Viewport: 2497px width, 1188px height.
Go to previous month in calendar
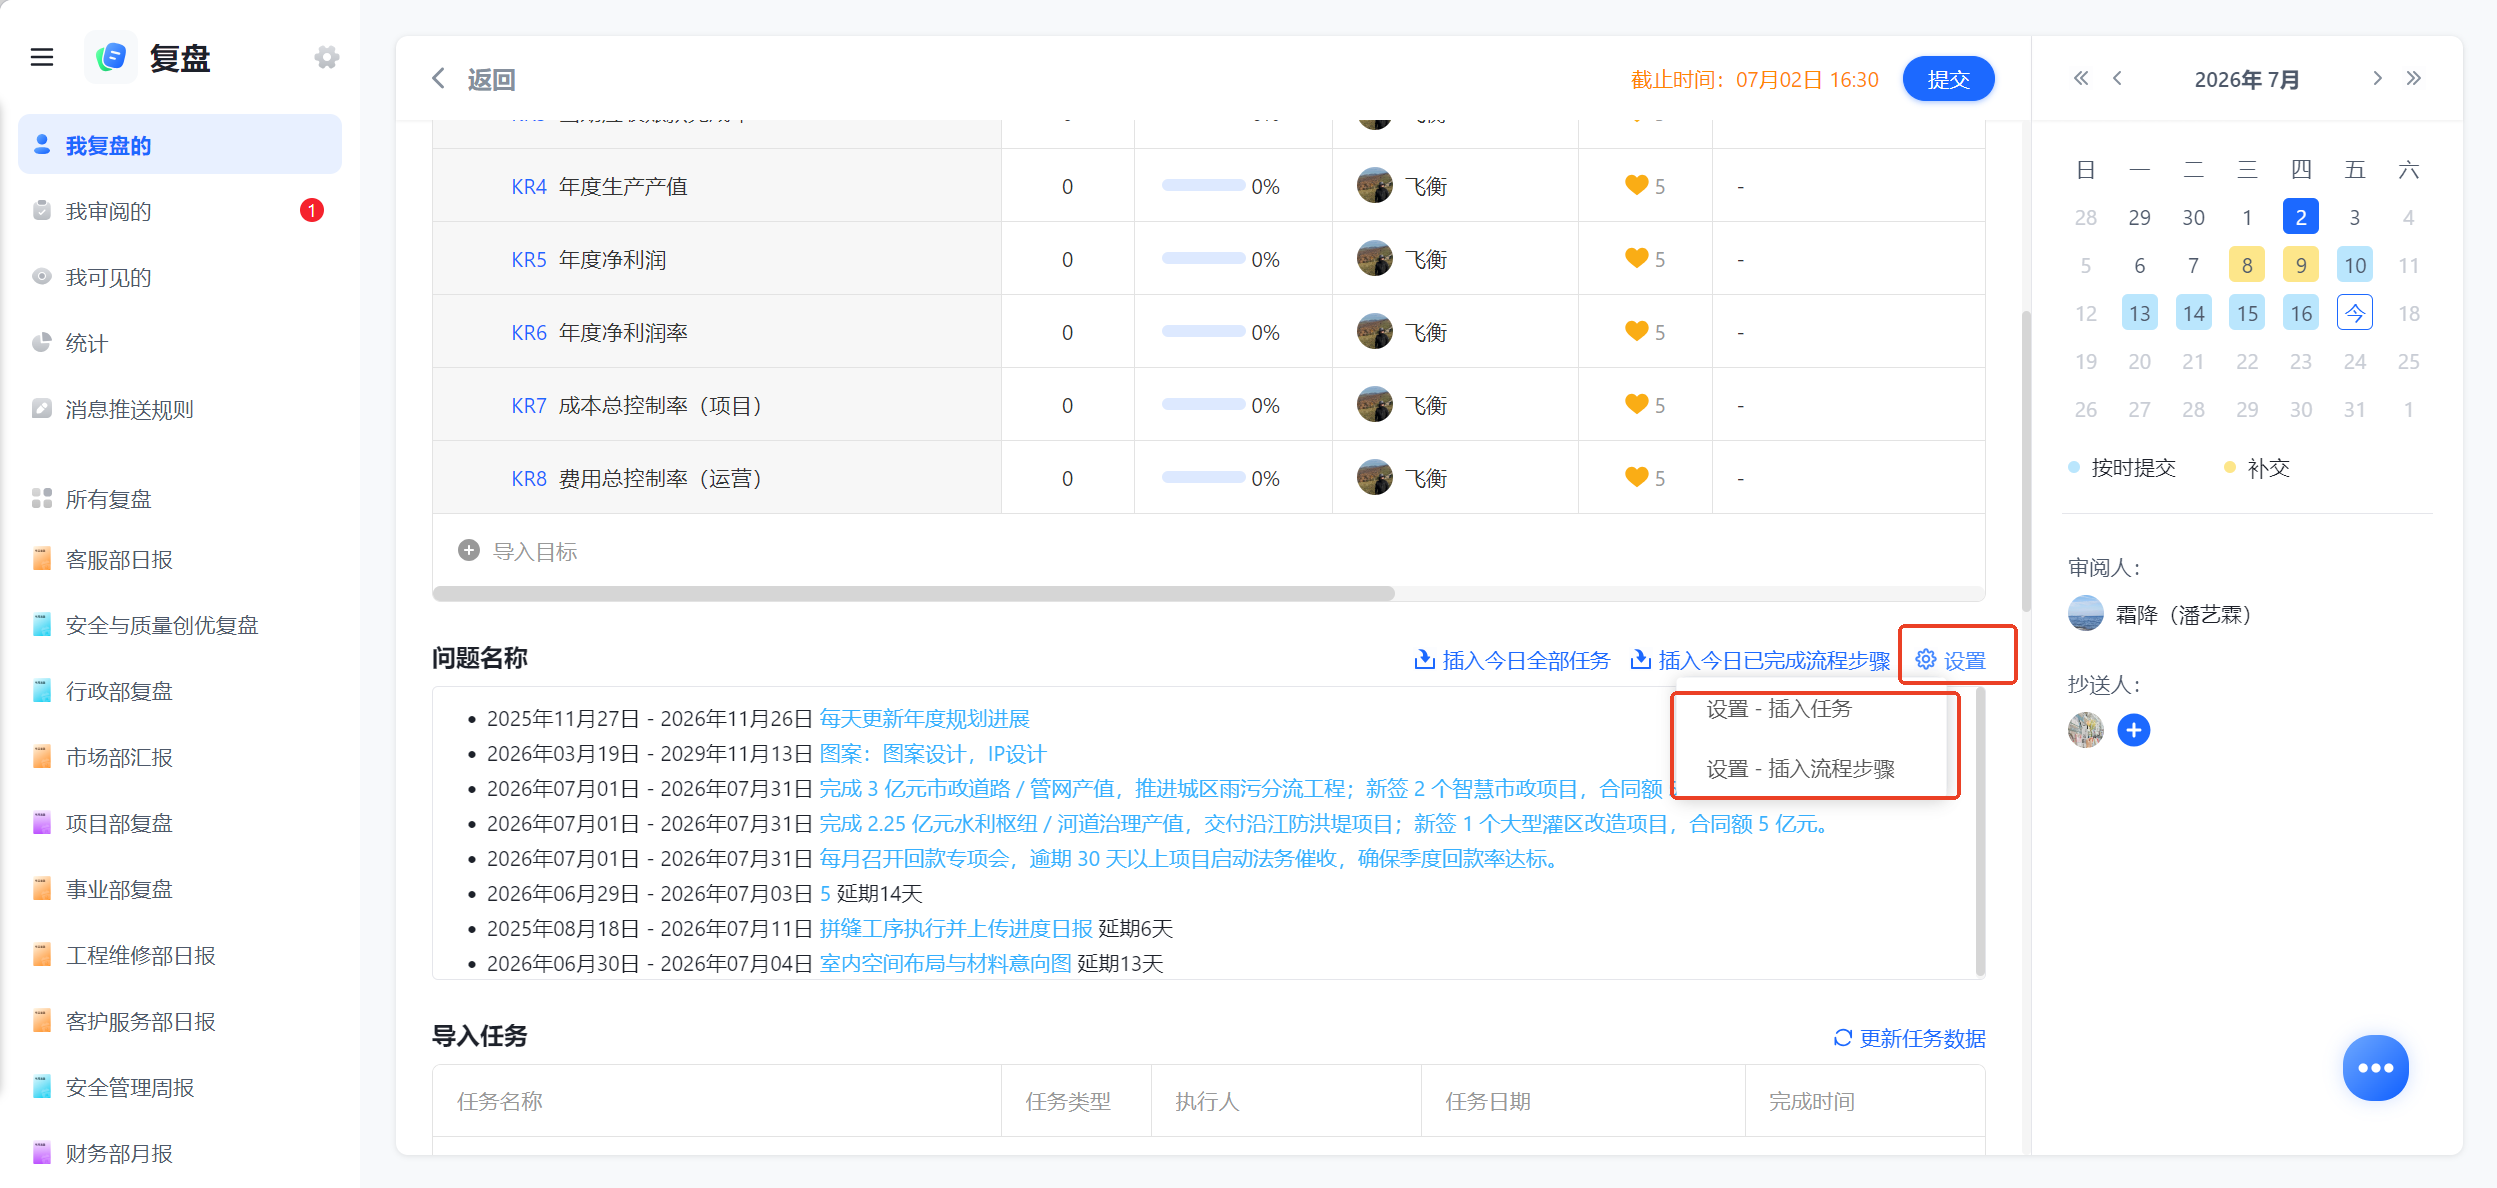tap(2117, 78)
